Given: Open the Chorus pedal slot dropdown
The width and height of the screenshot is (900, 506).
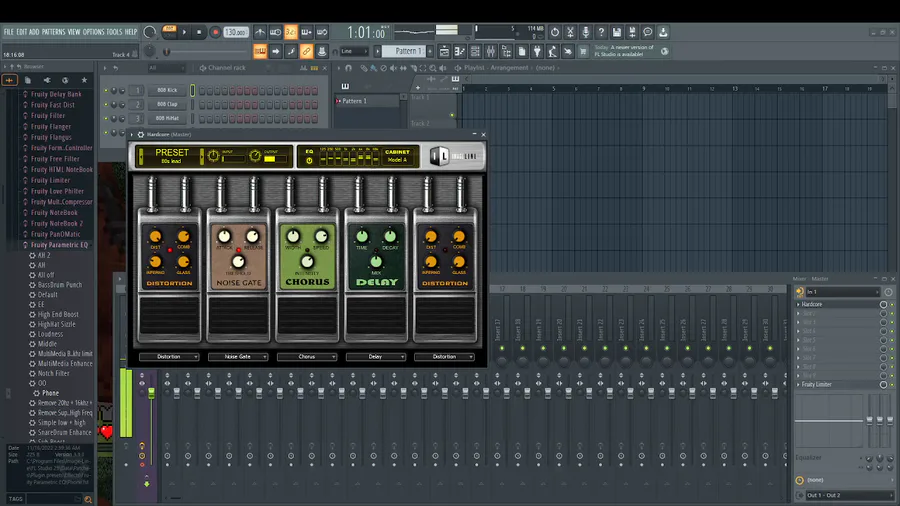Looking at the screenshot, I should click(x=307, y=357).
